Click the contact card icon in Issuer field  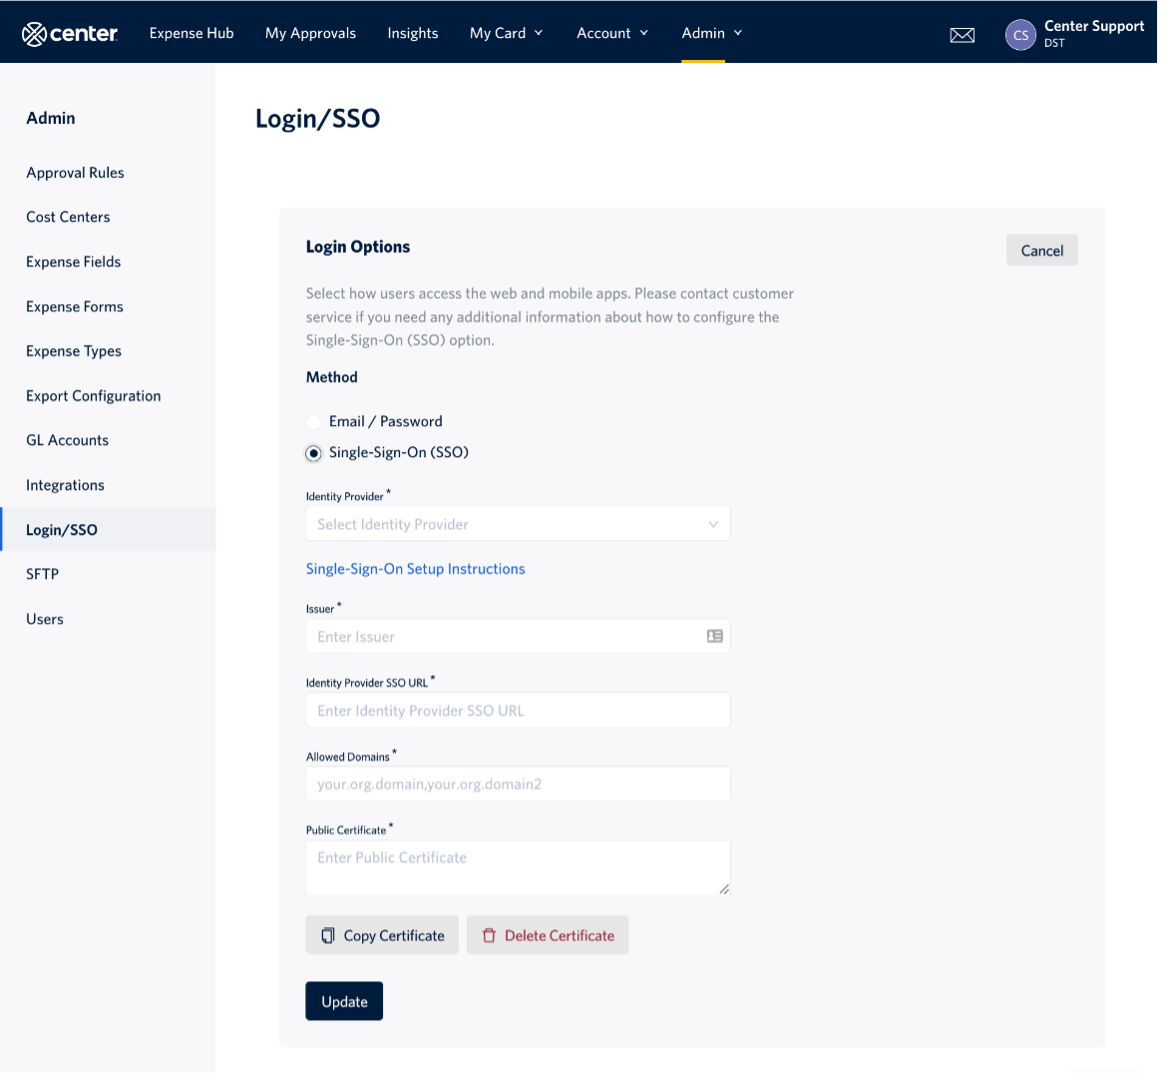714,636
